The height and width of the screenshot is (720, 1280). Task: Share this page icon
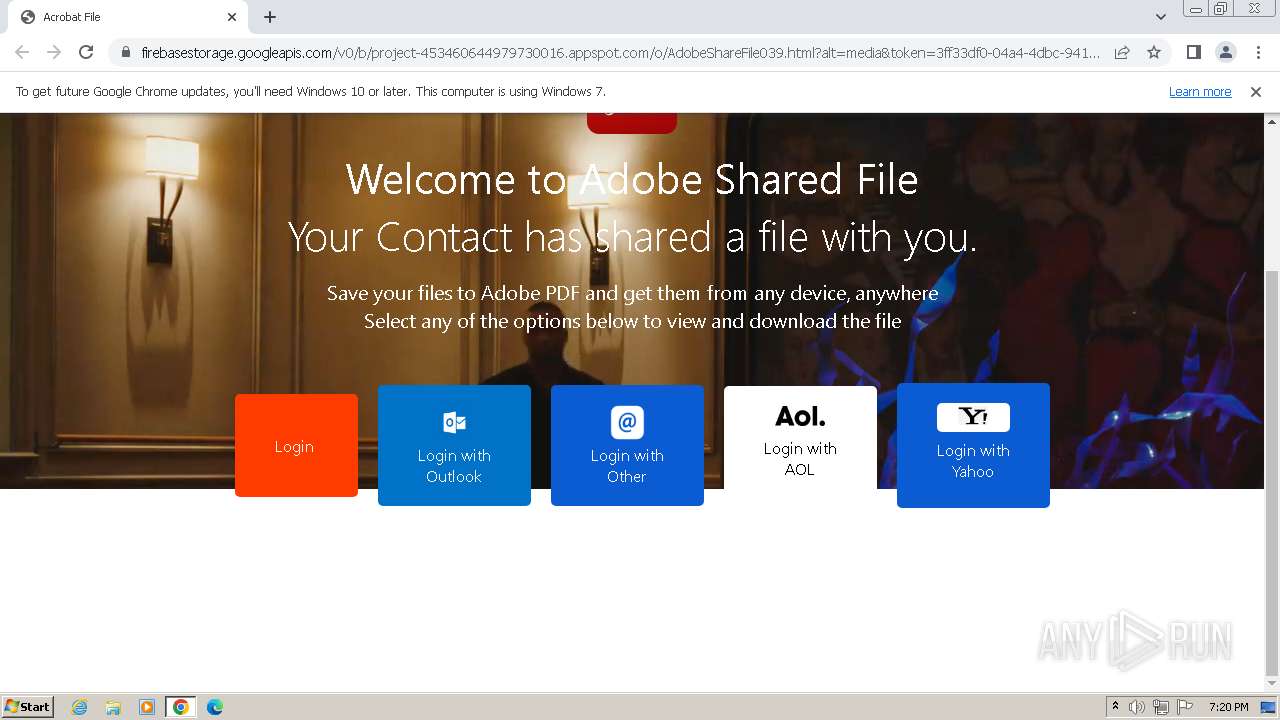pos(1122,52)
